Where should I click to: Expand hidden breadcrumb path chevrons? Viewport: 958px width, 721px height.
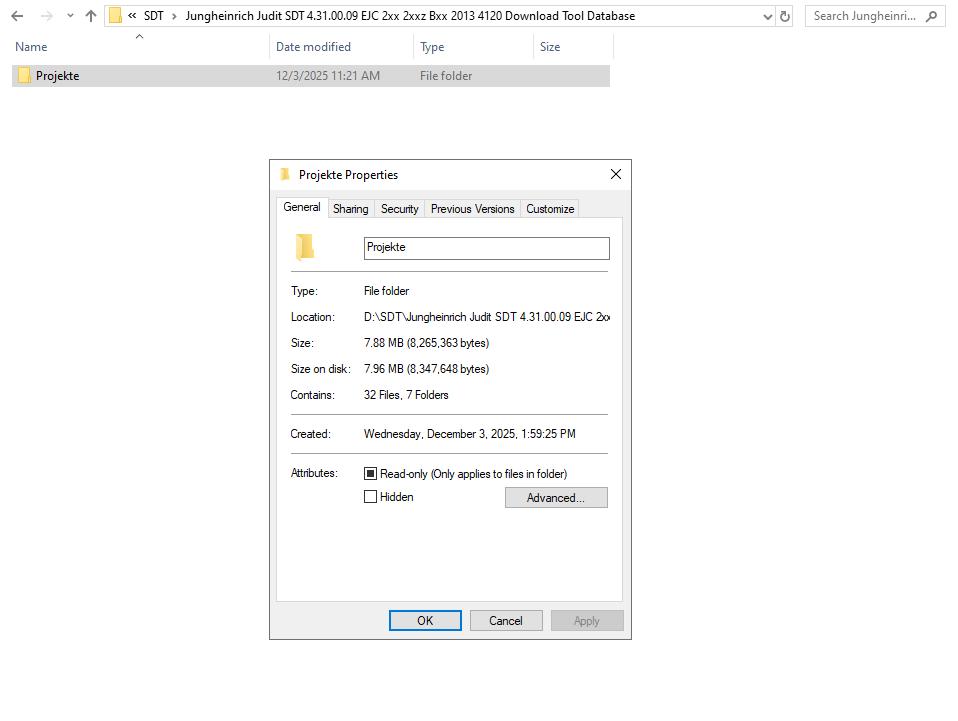pos(132,16)
